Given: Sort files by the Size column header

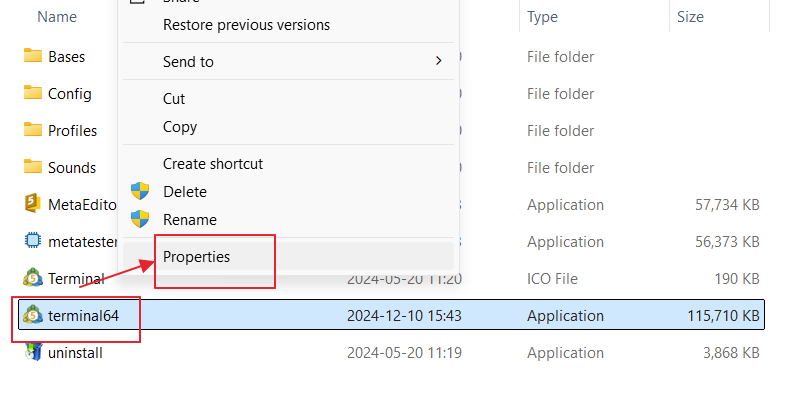Looking at the screenshot, I should (690, 17).
